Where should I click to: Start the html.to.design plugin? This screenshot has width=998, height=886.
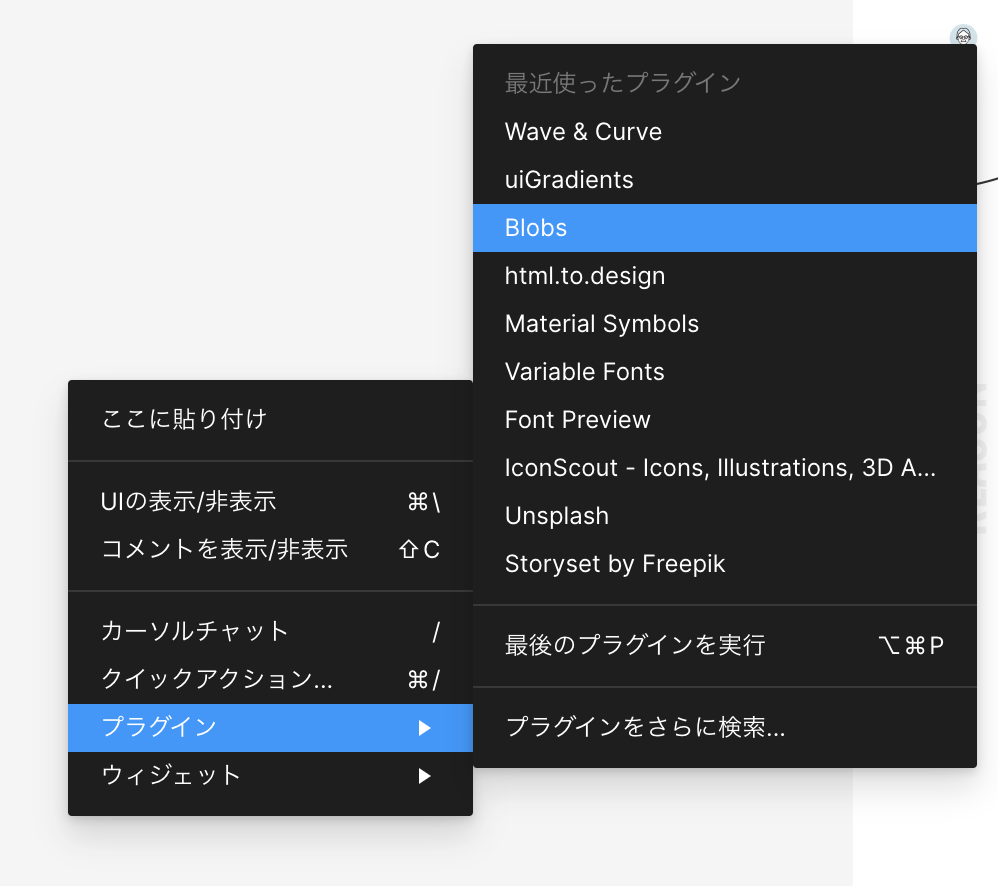click(585, 276)
